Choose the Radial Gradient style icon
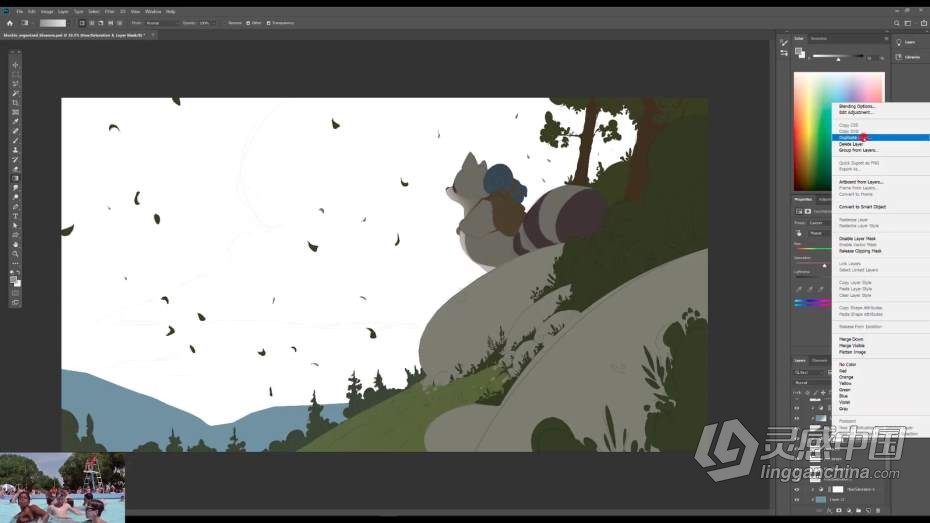 coord(91,23)
